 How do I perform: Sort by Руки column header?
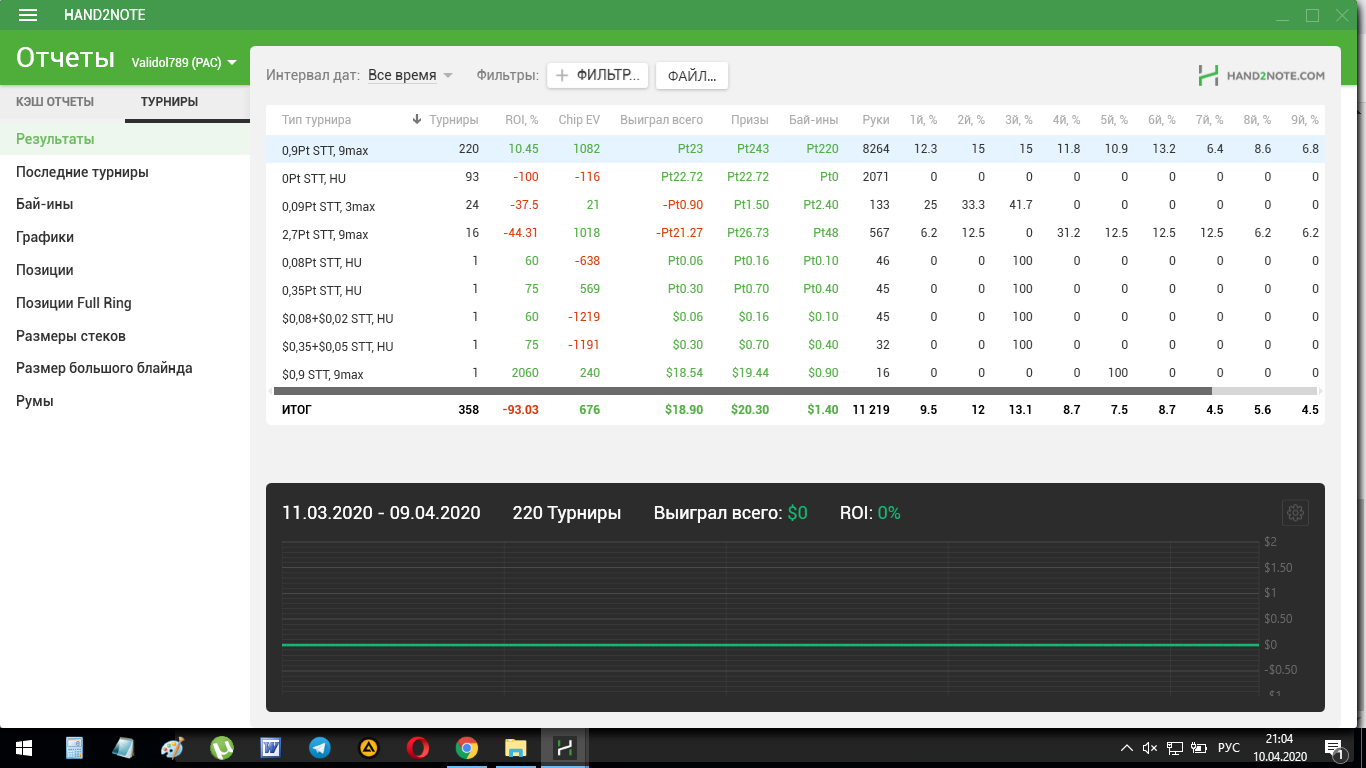pyautogui.click(x=876, y=120)
